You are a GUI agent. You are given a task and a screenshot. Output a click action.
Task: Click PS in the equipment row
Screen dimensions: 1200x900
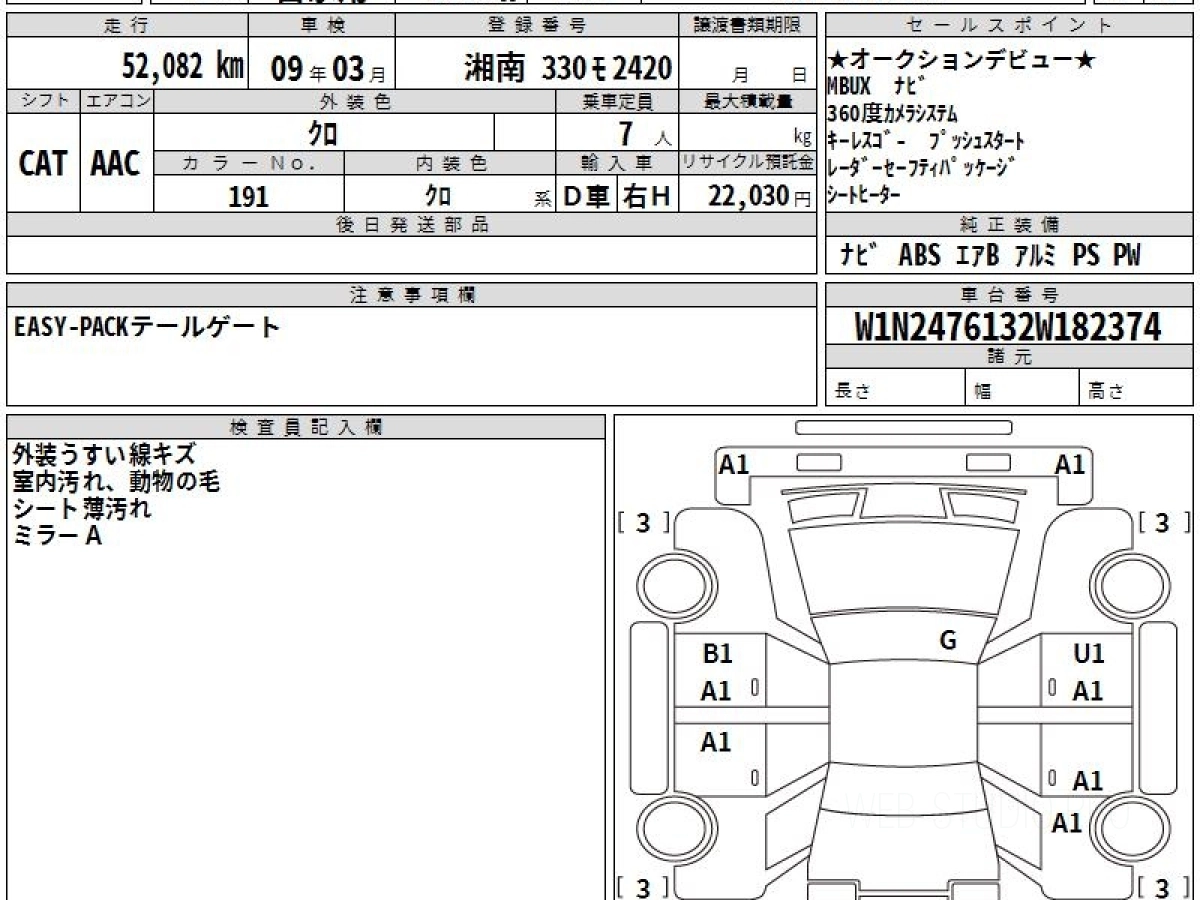click(1086, 256)
